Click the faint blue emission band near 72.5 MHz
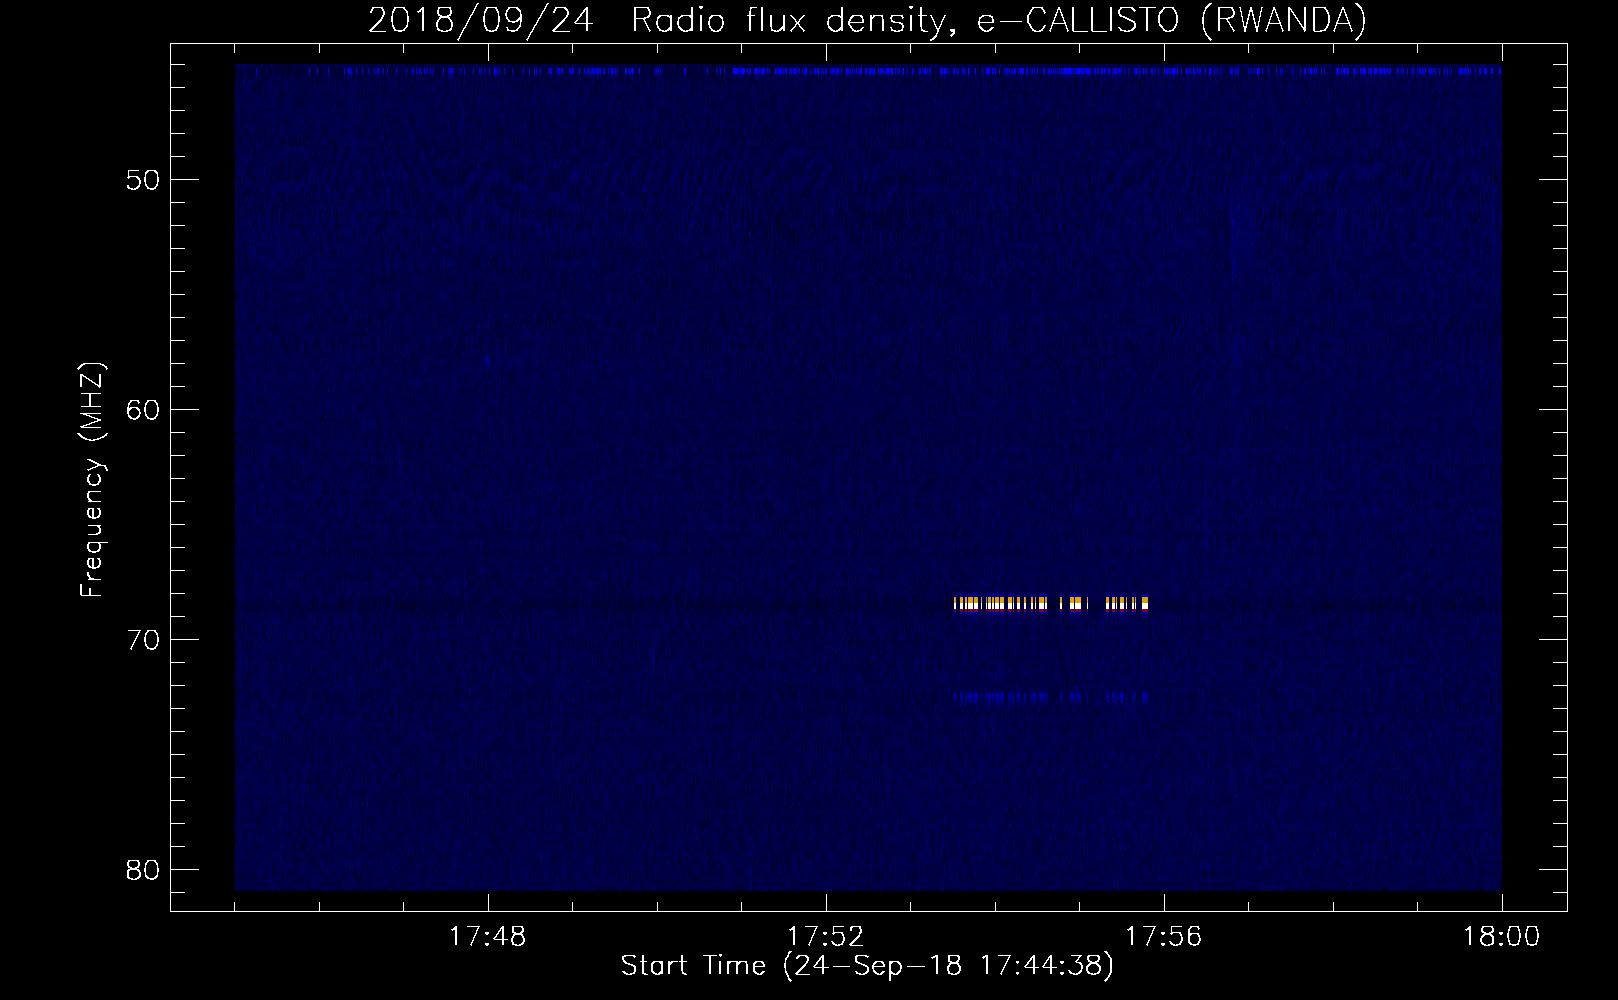 click(1051, 698)
